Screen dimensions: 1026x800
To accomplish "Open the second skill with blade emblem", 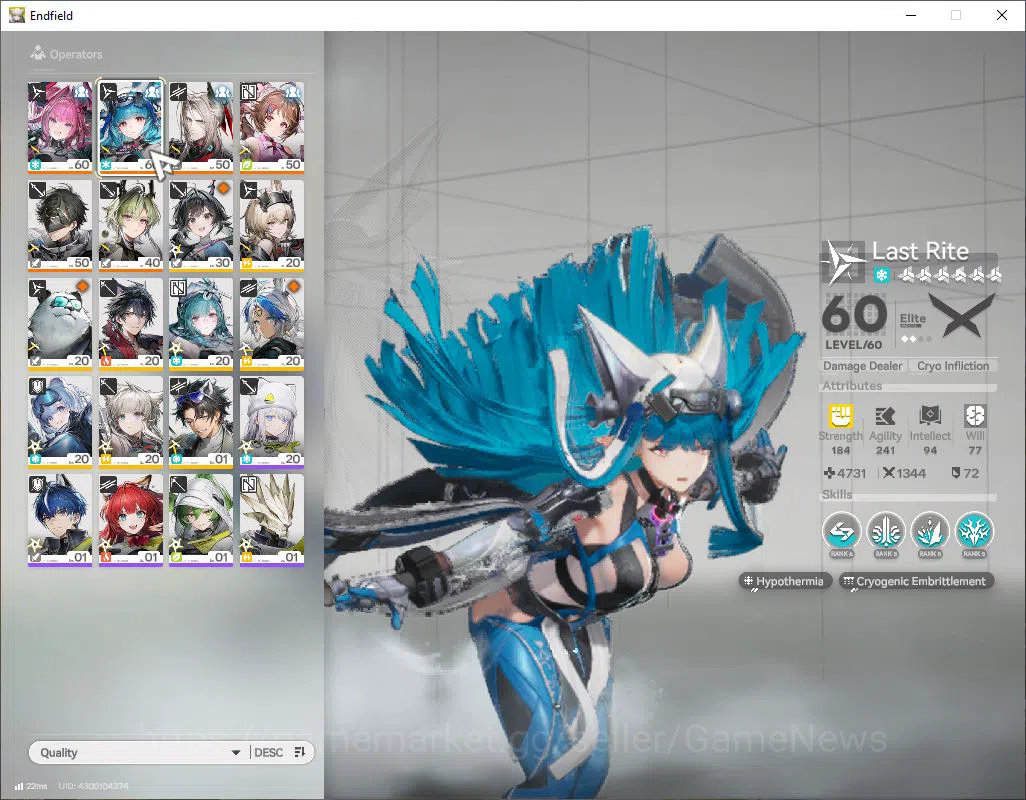I will coord(886,532).
